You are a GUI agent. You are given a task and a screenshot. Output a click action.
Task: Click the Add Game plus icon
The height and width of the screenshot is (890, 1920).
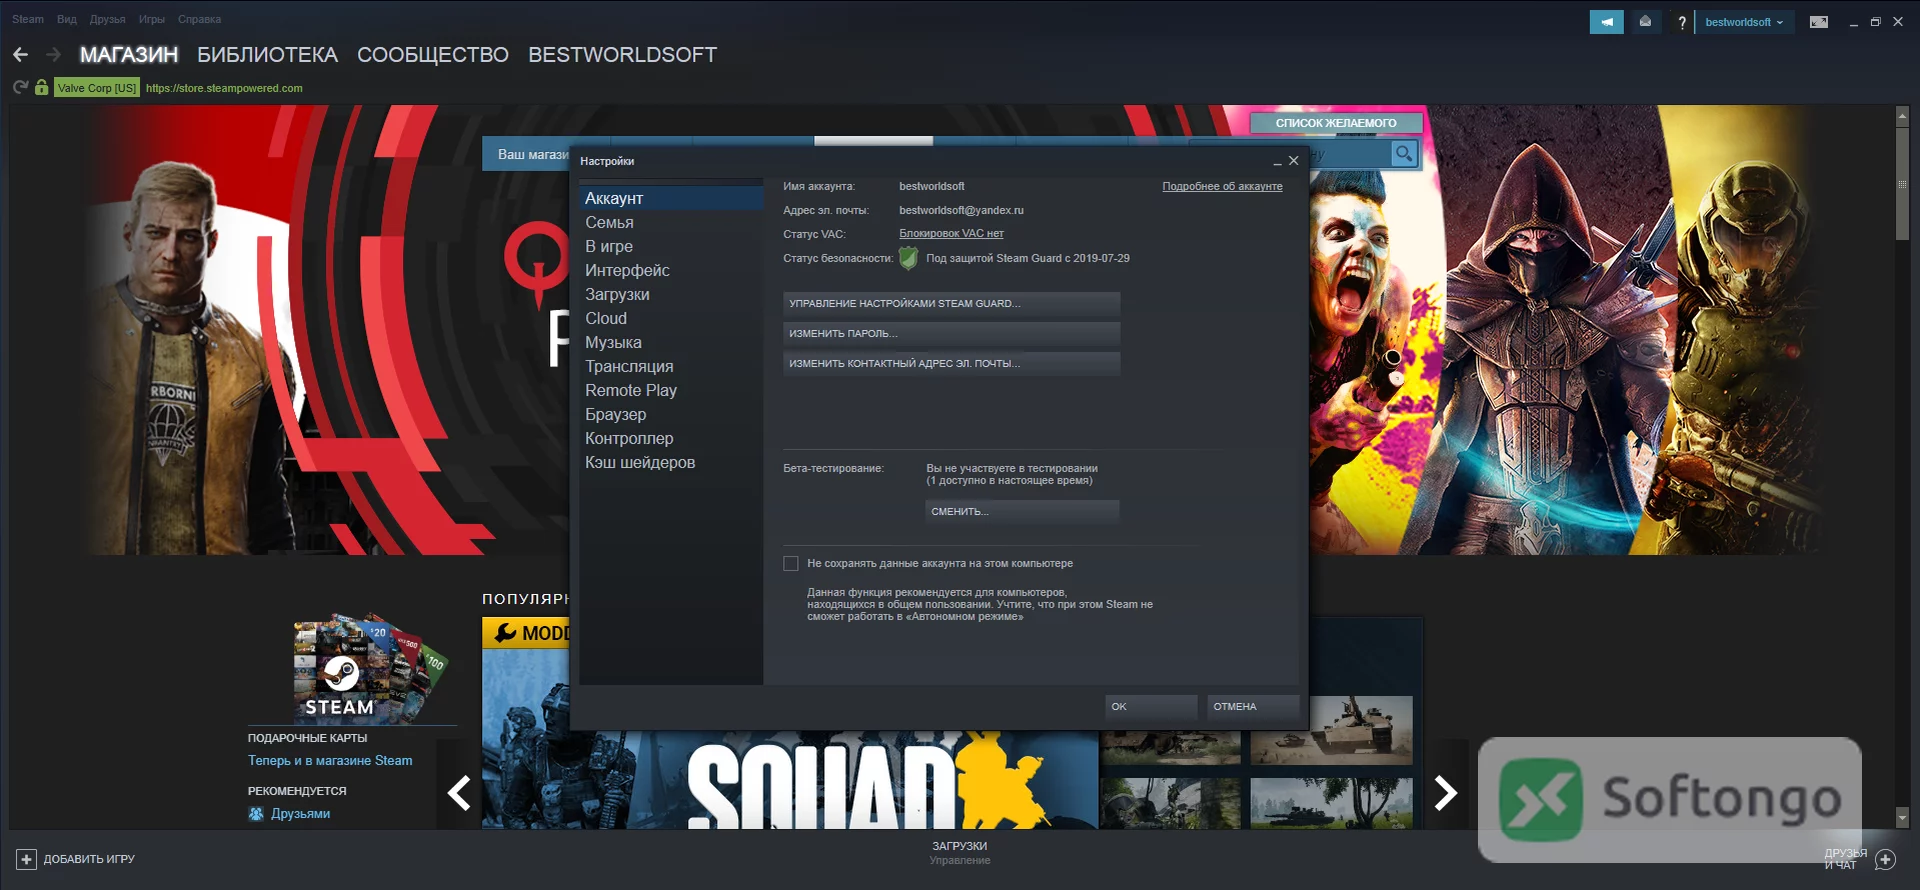pos(26,859)
